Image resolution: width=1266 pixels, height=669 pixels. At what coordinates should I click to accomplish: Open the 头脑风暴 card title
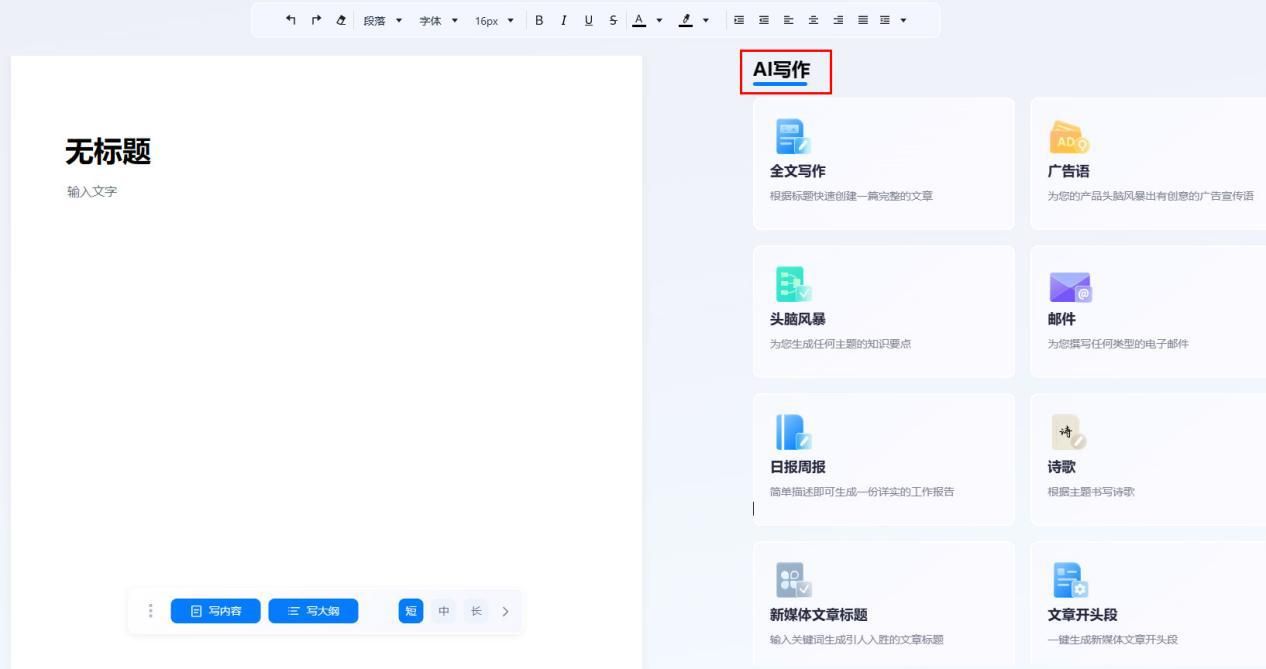[798, 319]
